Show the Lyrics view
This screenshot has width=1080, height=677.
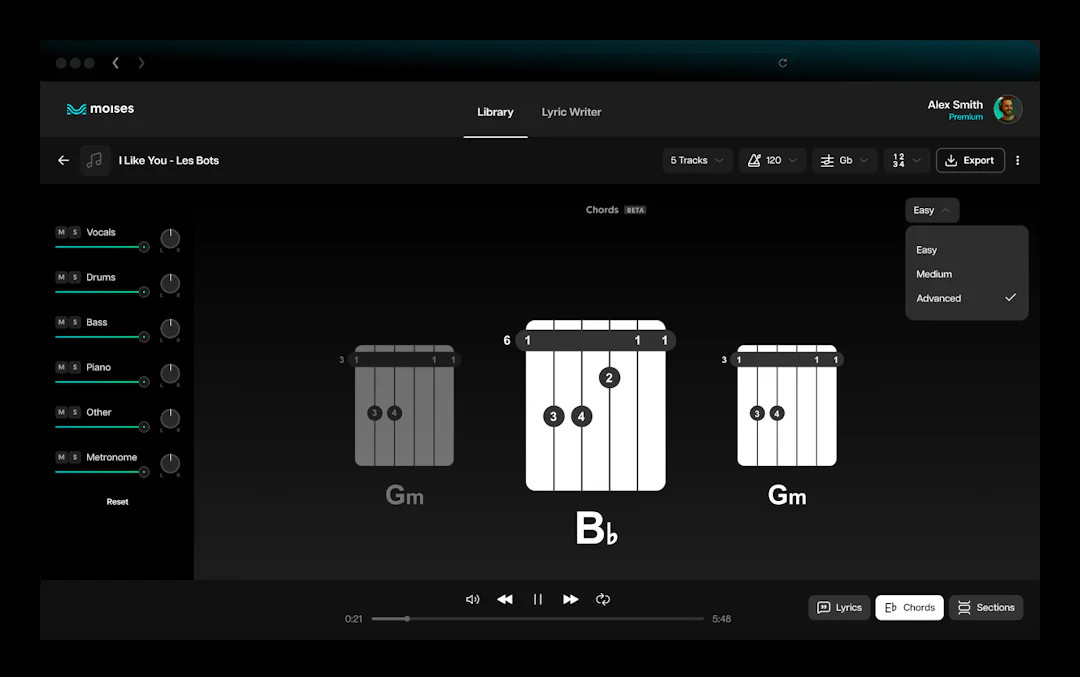(839, 607)
